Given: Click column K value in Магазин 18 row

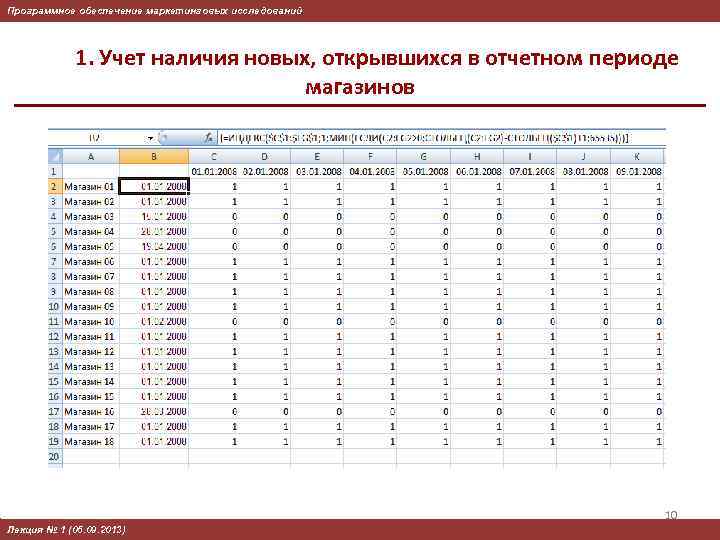Looking at the screenshot, I should [x=637, y=441].
